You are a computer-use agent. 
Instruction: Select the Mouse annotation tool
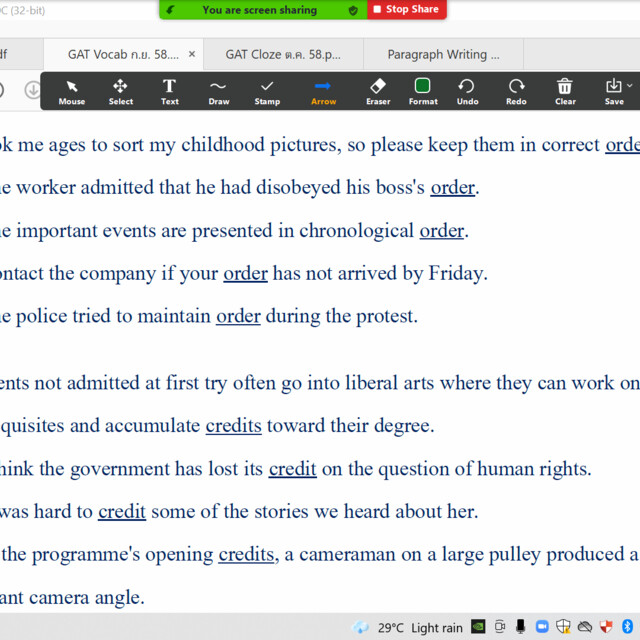coord(71,92)
